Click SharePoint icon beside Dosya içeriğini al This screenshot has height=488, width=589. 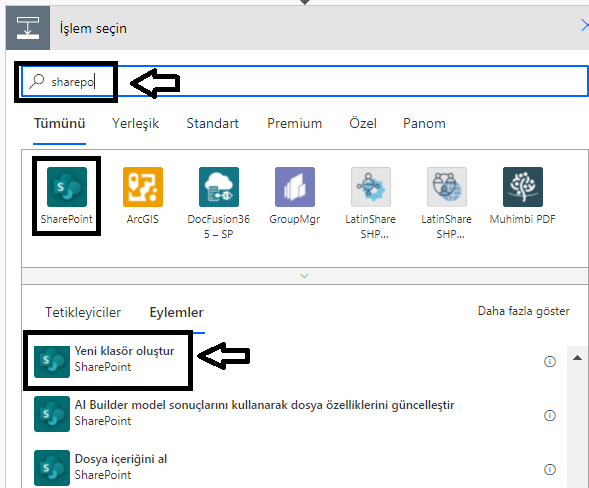[52, 468]
